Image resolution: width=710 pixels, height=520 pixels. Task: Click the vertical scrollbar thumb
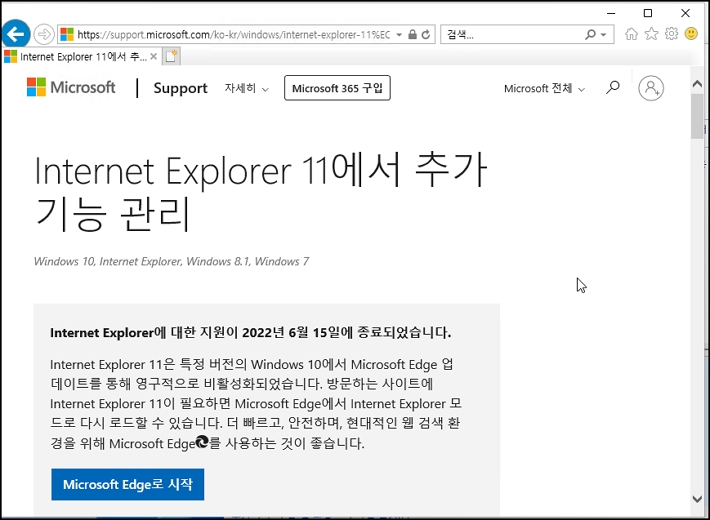[697, 116]
